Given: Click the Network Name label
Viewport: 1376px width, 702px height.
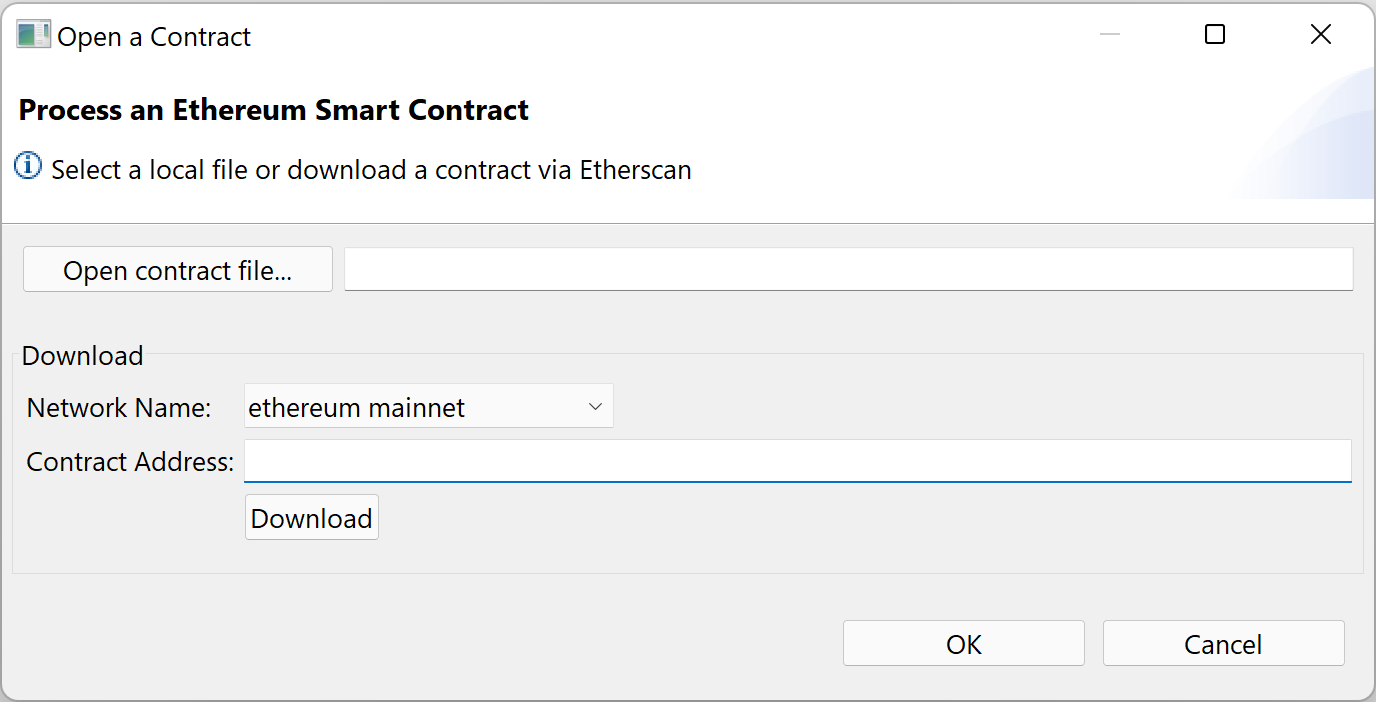Looking at the screenshot, I should 119,408.
